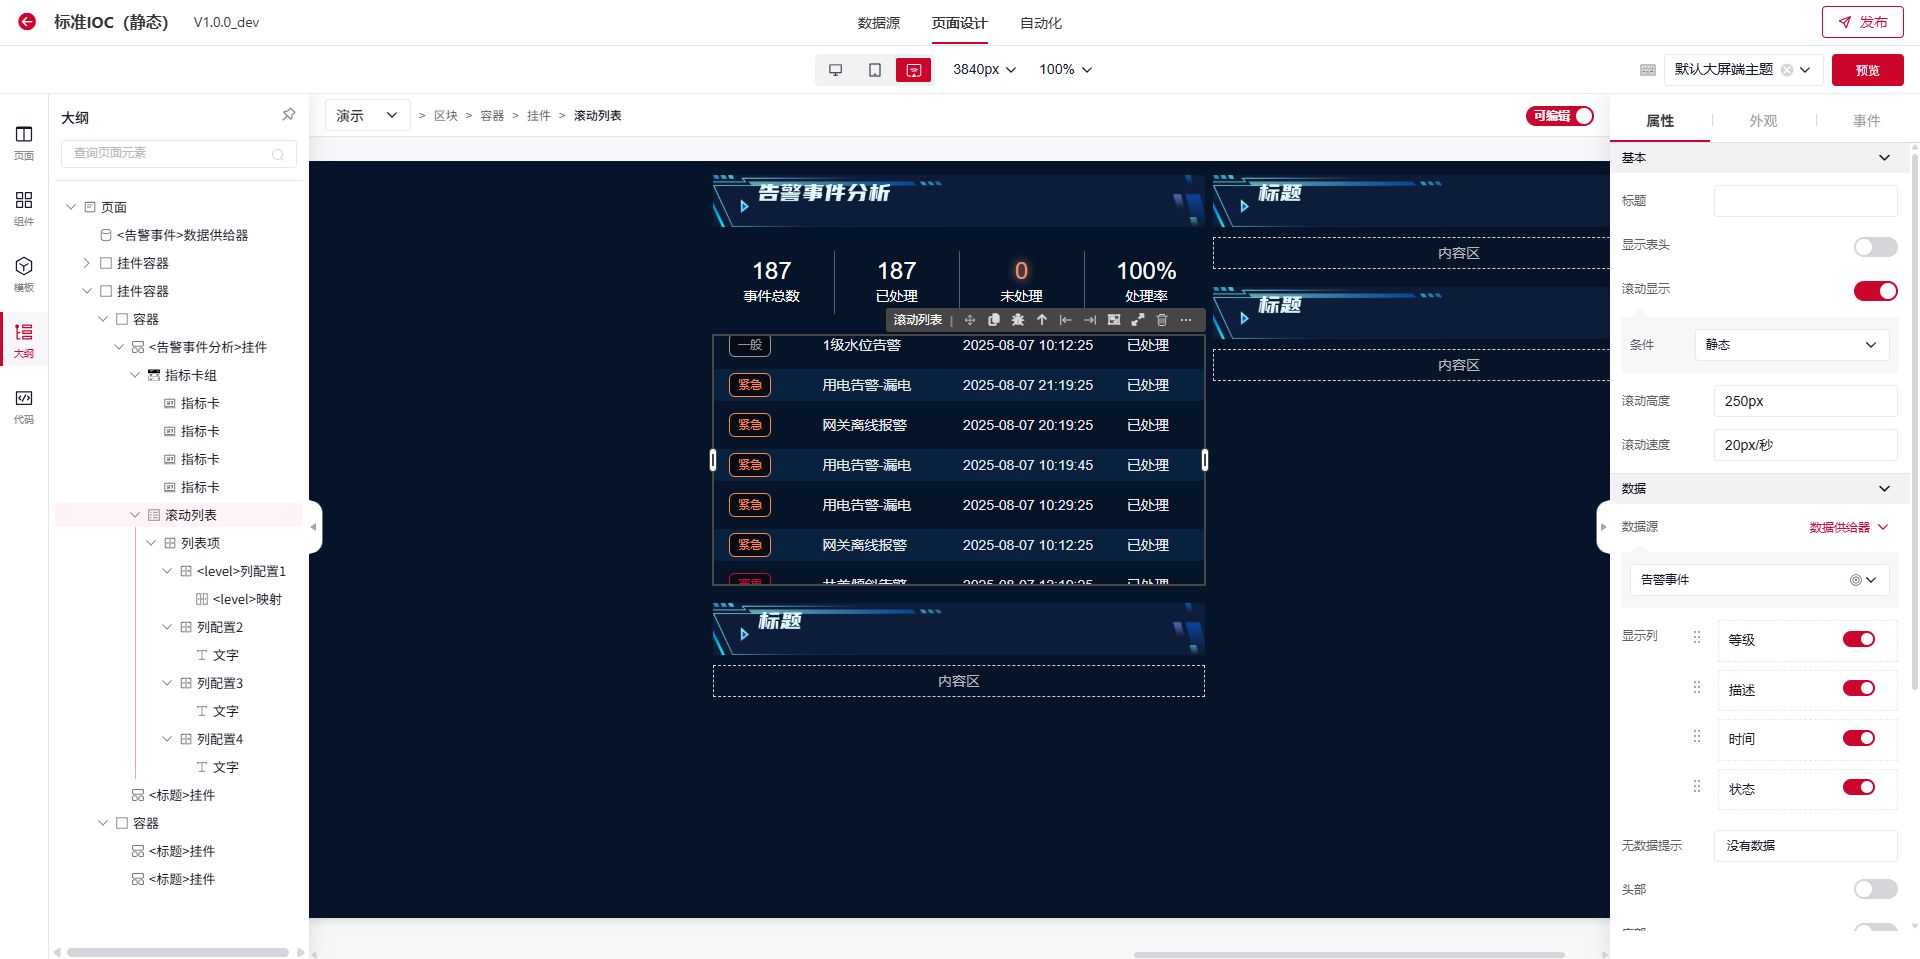Screen dimensions: 1920x959
Task: Open the 组件 components sidebar panel
Action: (x=24, y=207)
